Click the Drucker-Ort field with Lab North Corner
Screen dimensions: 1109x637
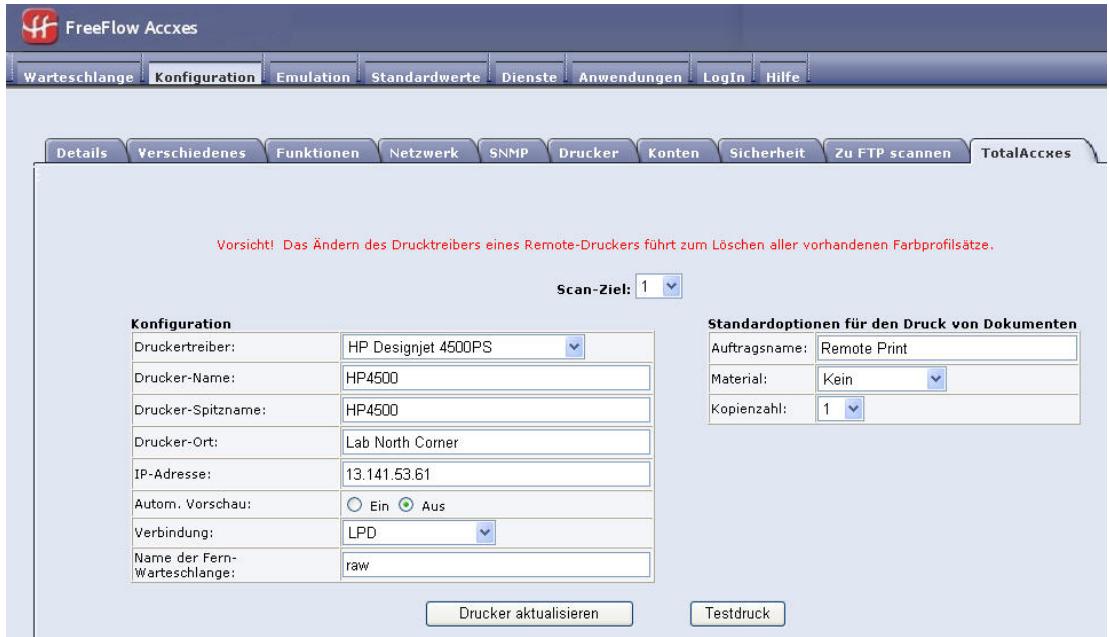pyautogui.click(x=496, y=442)
